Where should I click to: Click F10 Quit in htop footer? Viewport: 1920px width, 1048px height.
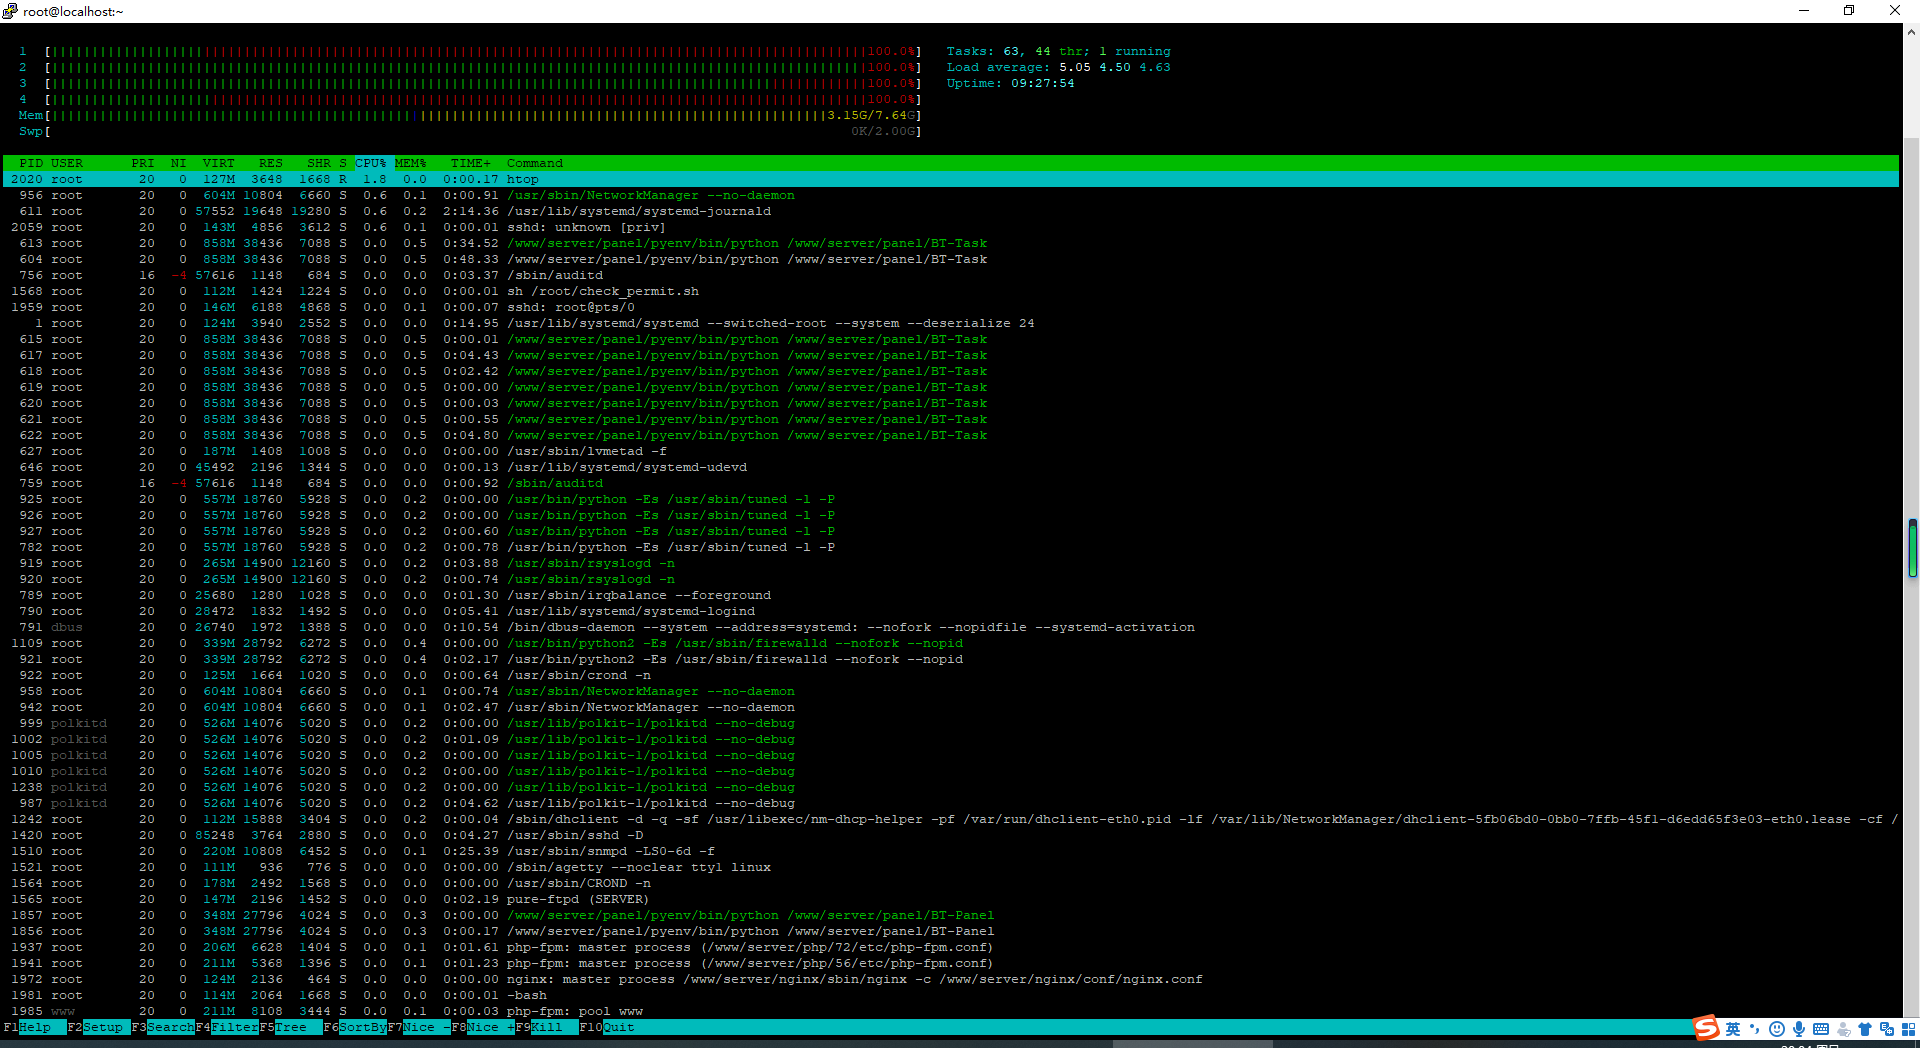point(606,1027)
